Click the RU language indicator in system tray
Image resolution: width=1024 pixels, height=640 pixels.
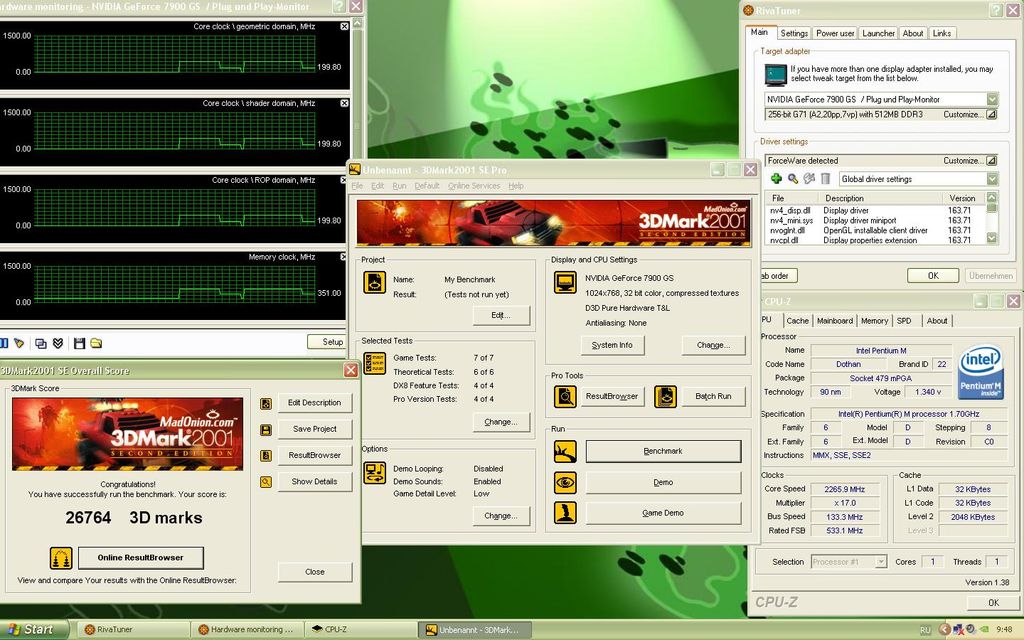(925, 630)
